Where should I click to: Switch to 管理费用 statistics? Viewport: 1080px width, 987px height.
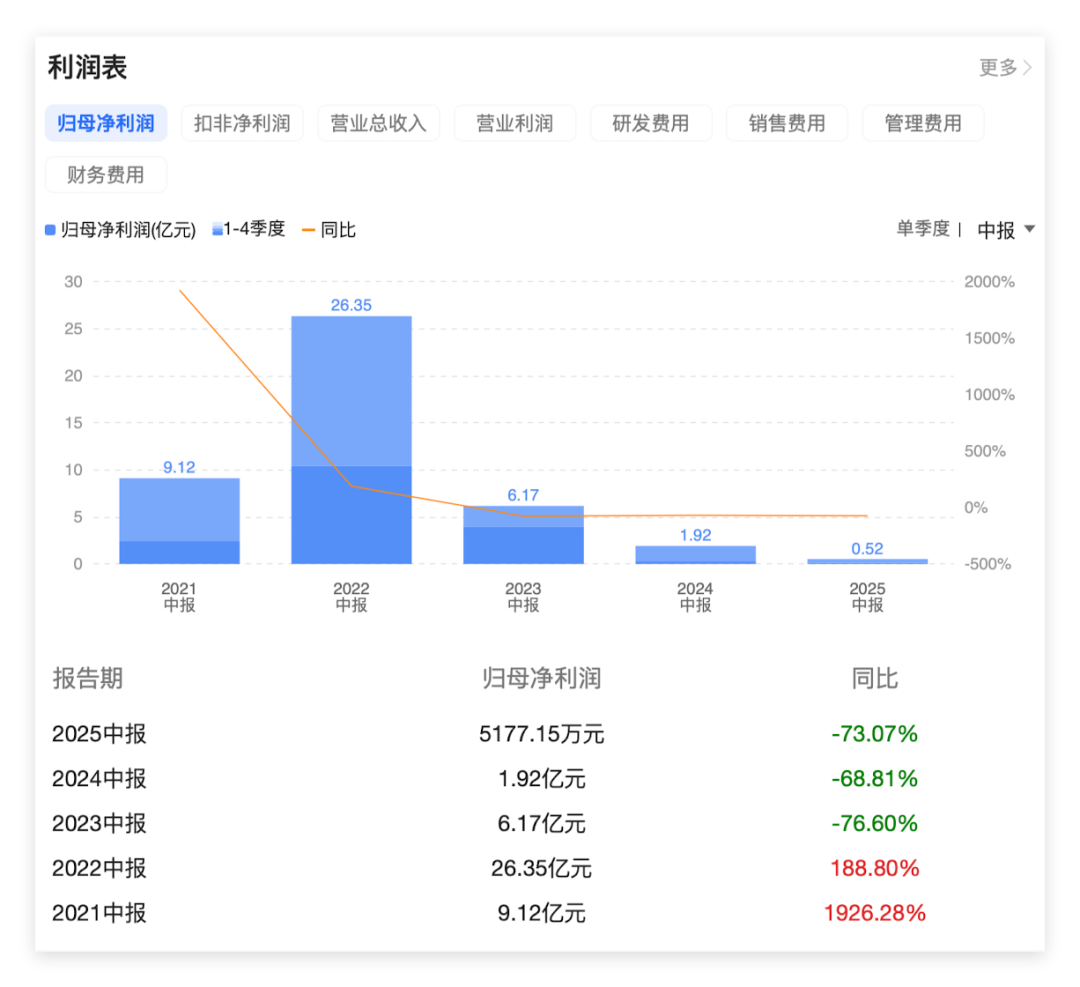coord(923,123)
